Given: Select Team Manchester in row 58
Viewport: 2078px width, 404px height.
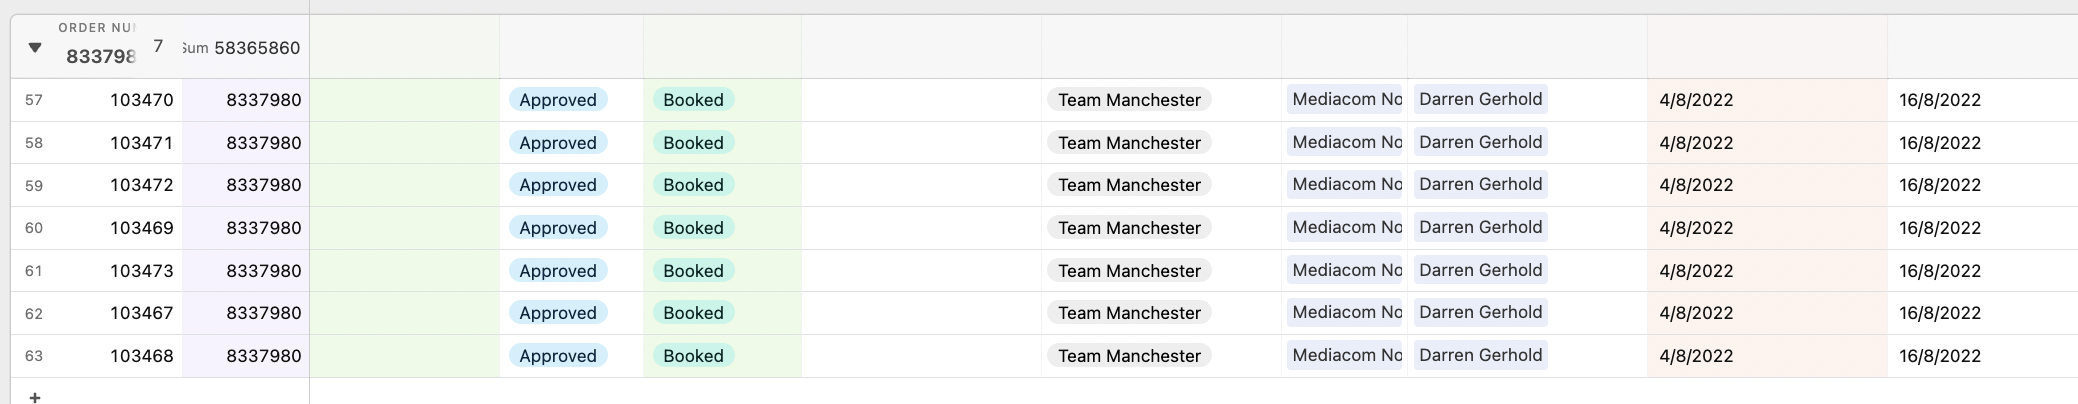Looking at the screenshot, I should (1129, 143).
